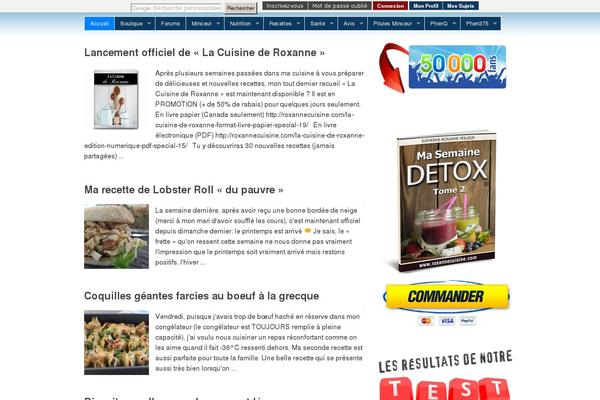Open the Mon Profil button

[426, 6]
